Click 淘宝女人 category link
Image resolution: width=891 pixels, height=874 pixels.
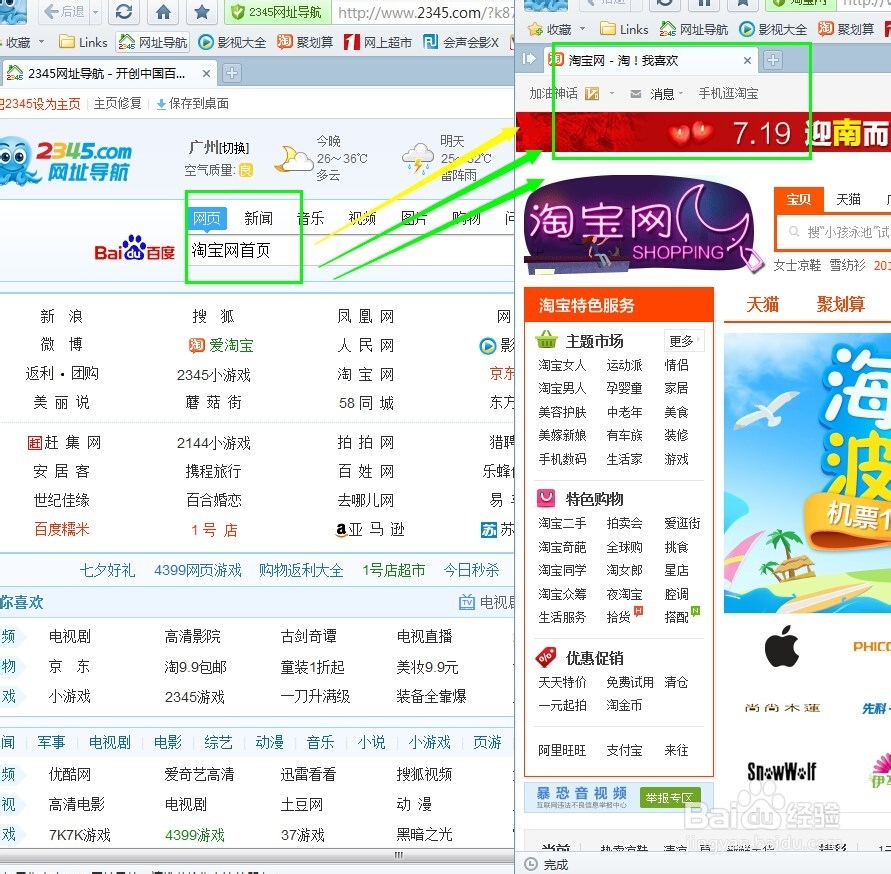tap(561, 365)
